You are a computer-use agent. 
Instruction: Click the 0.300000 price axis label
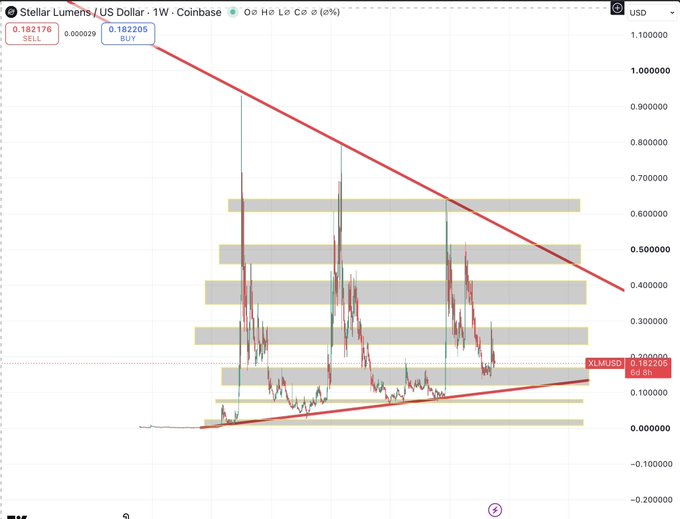[649, 321]
